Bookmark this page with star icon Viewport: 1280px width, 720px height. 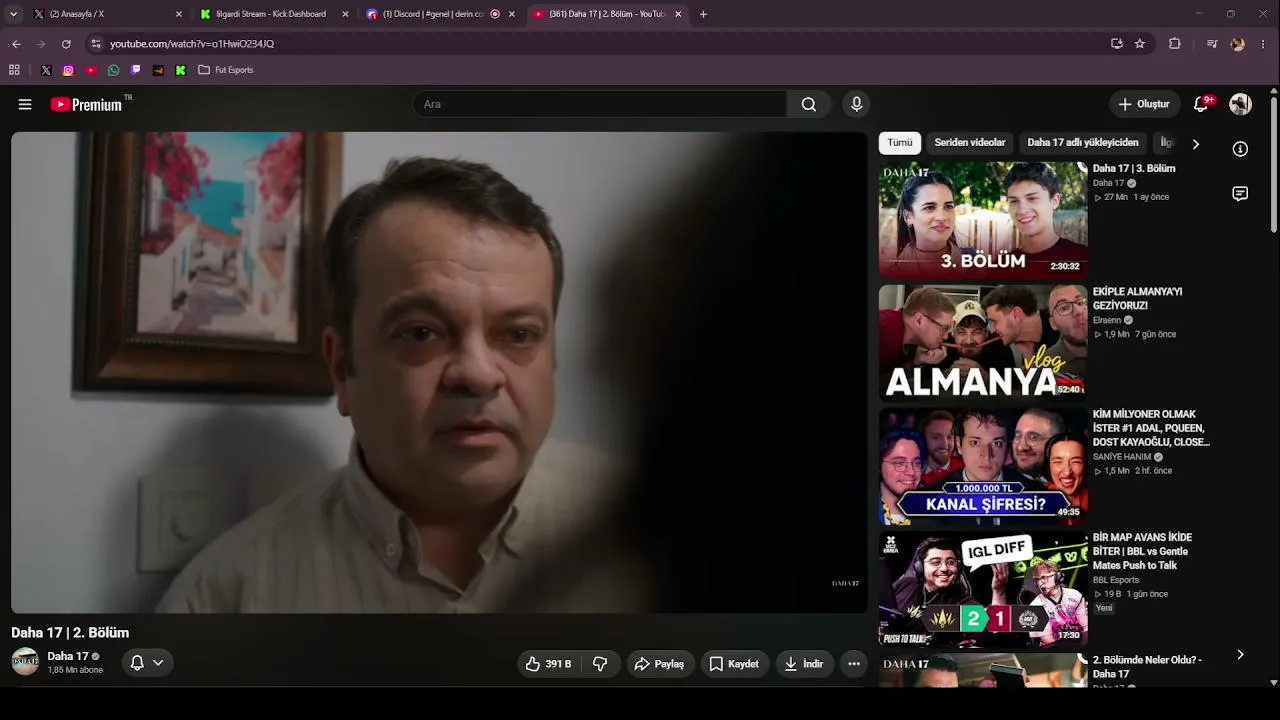click(1139, 44)
